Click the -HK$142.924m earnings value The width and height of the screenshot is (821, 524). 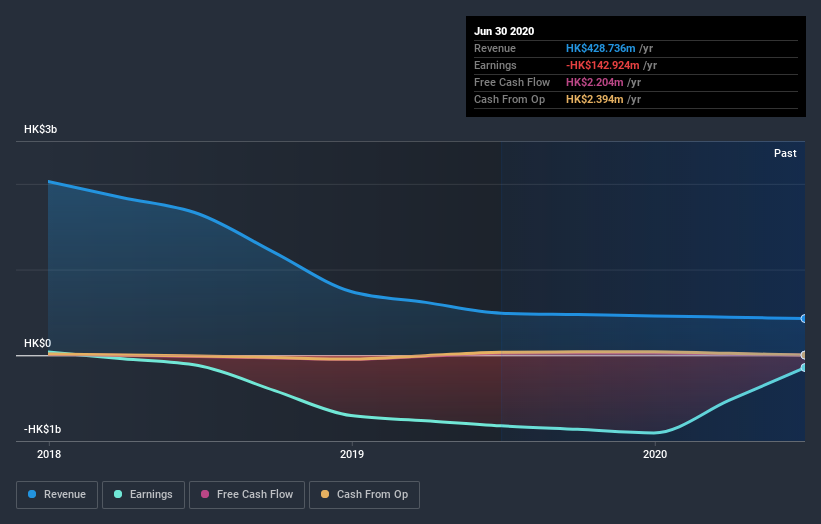pyautogui.click(x=603, y=65)
